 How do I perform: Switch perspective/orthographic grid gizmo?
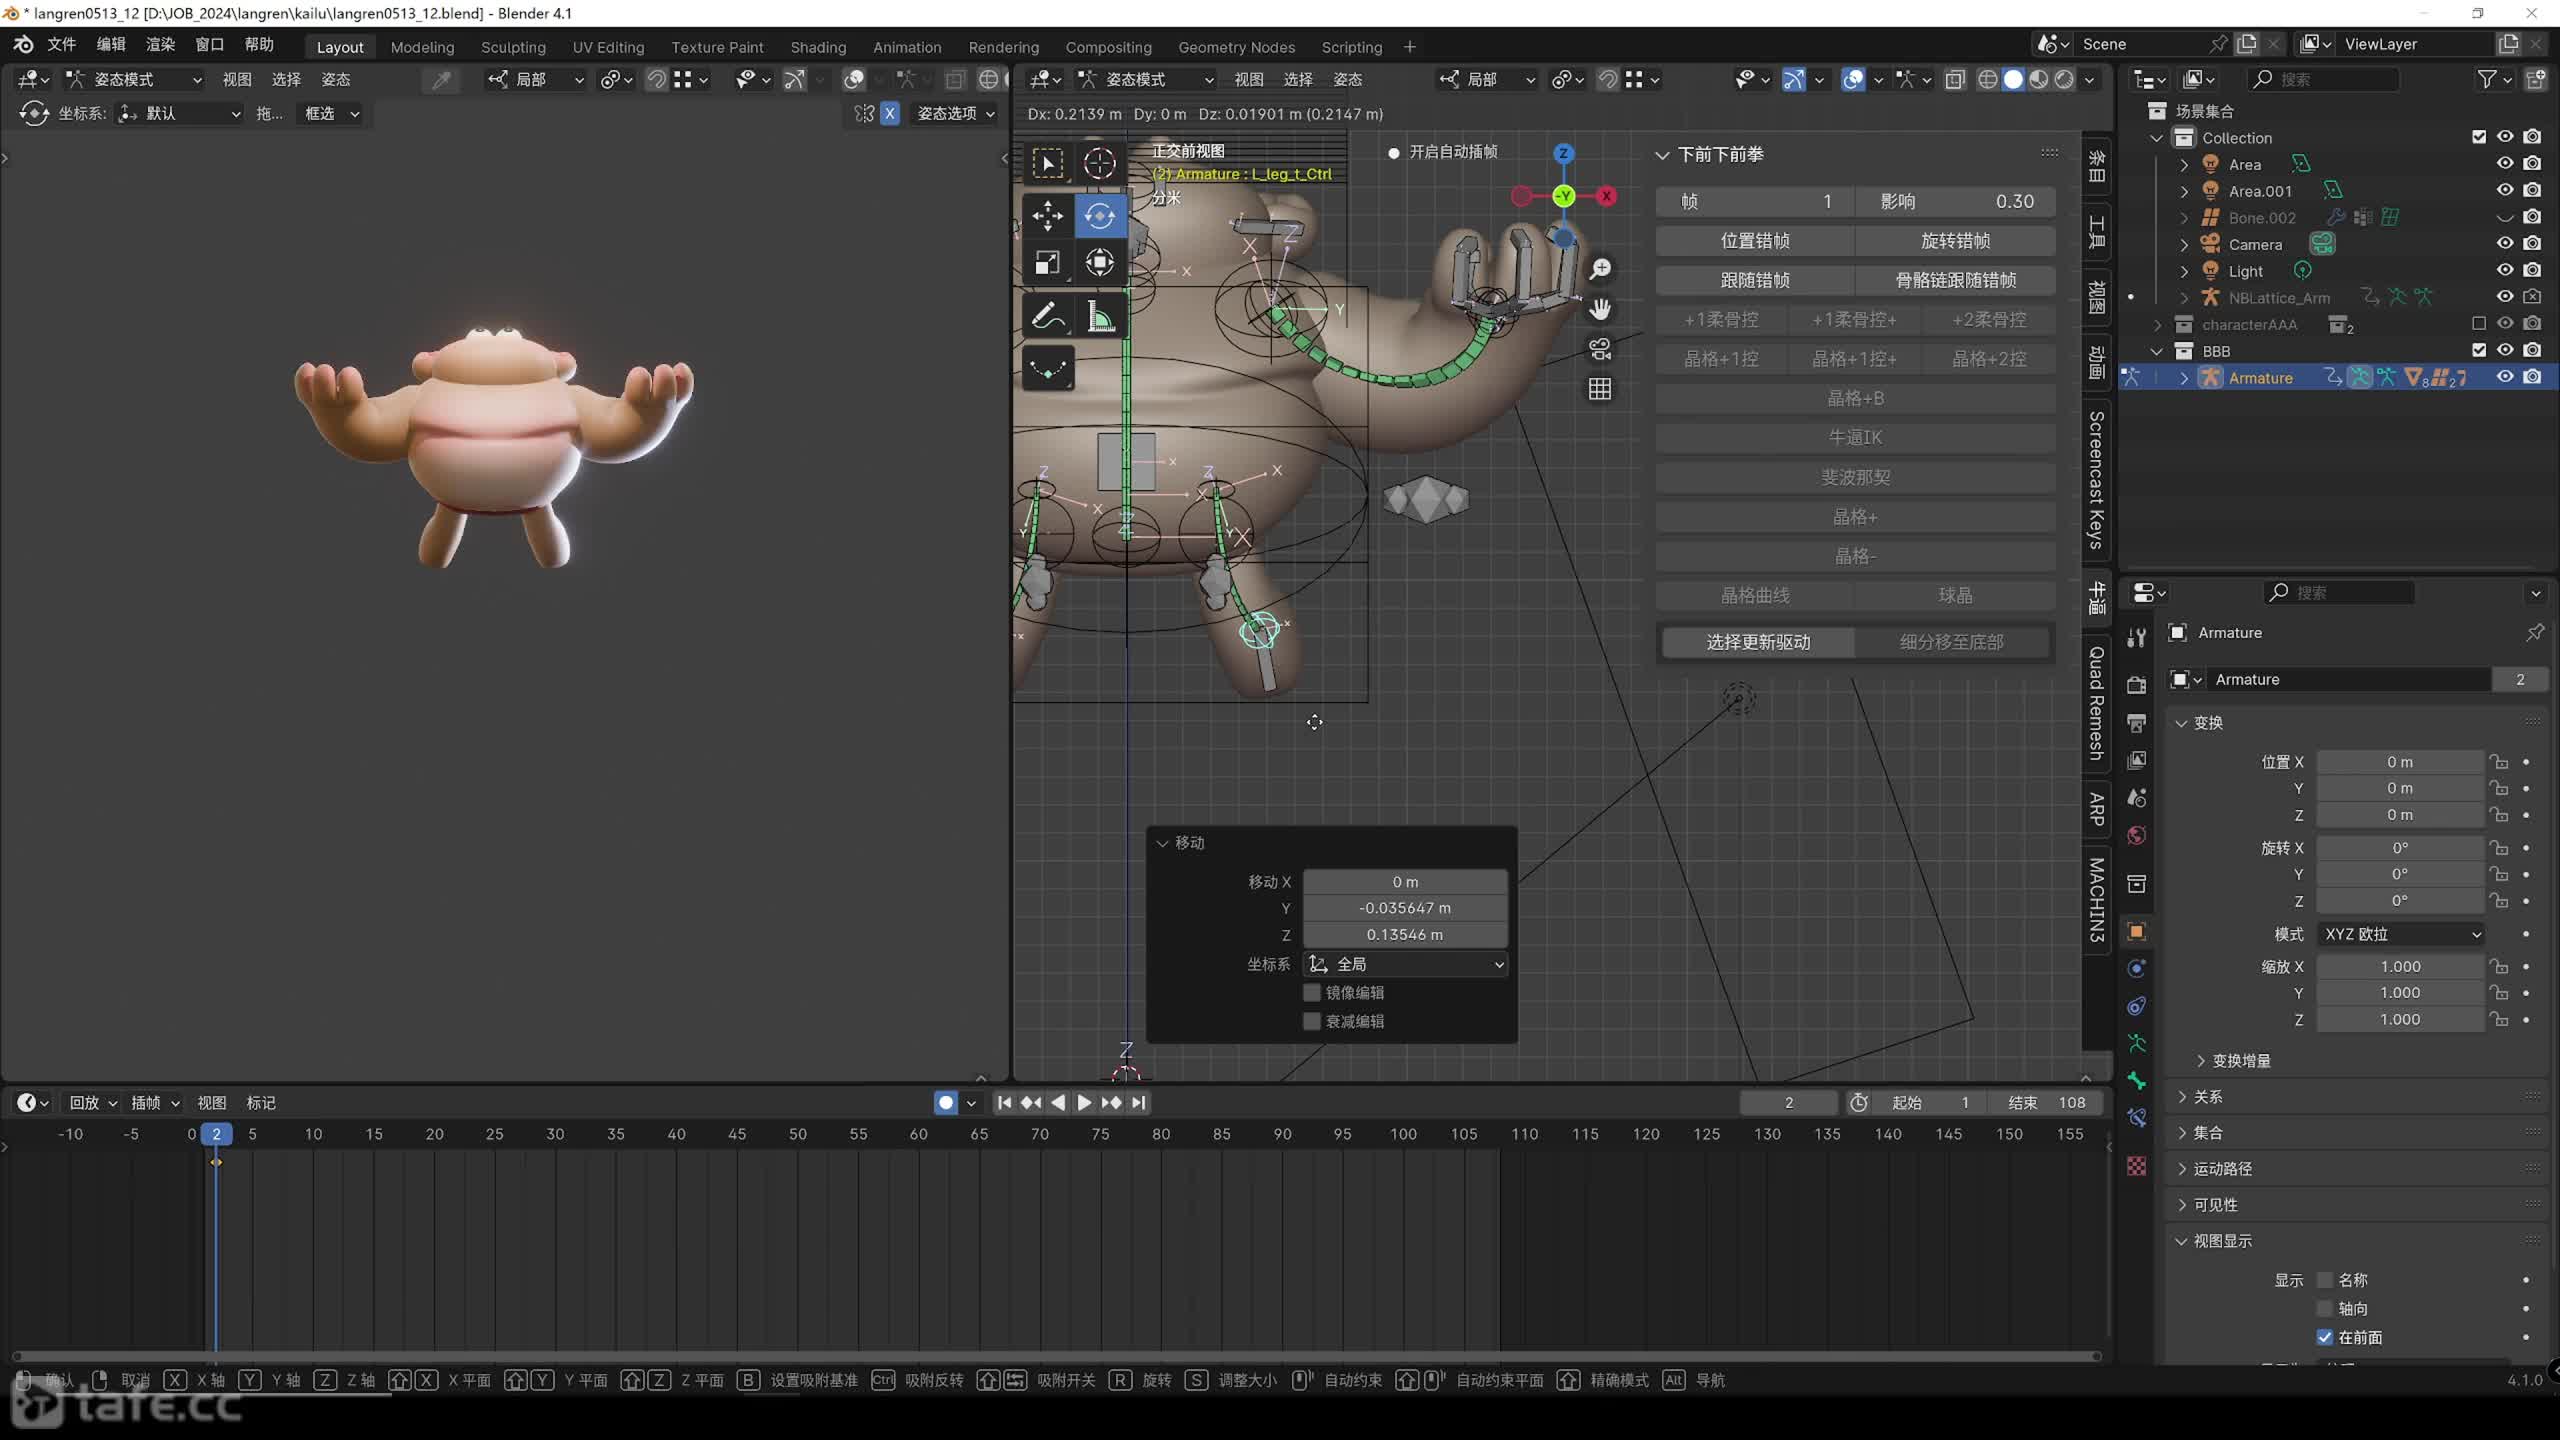click(1600, 389)
